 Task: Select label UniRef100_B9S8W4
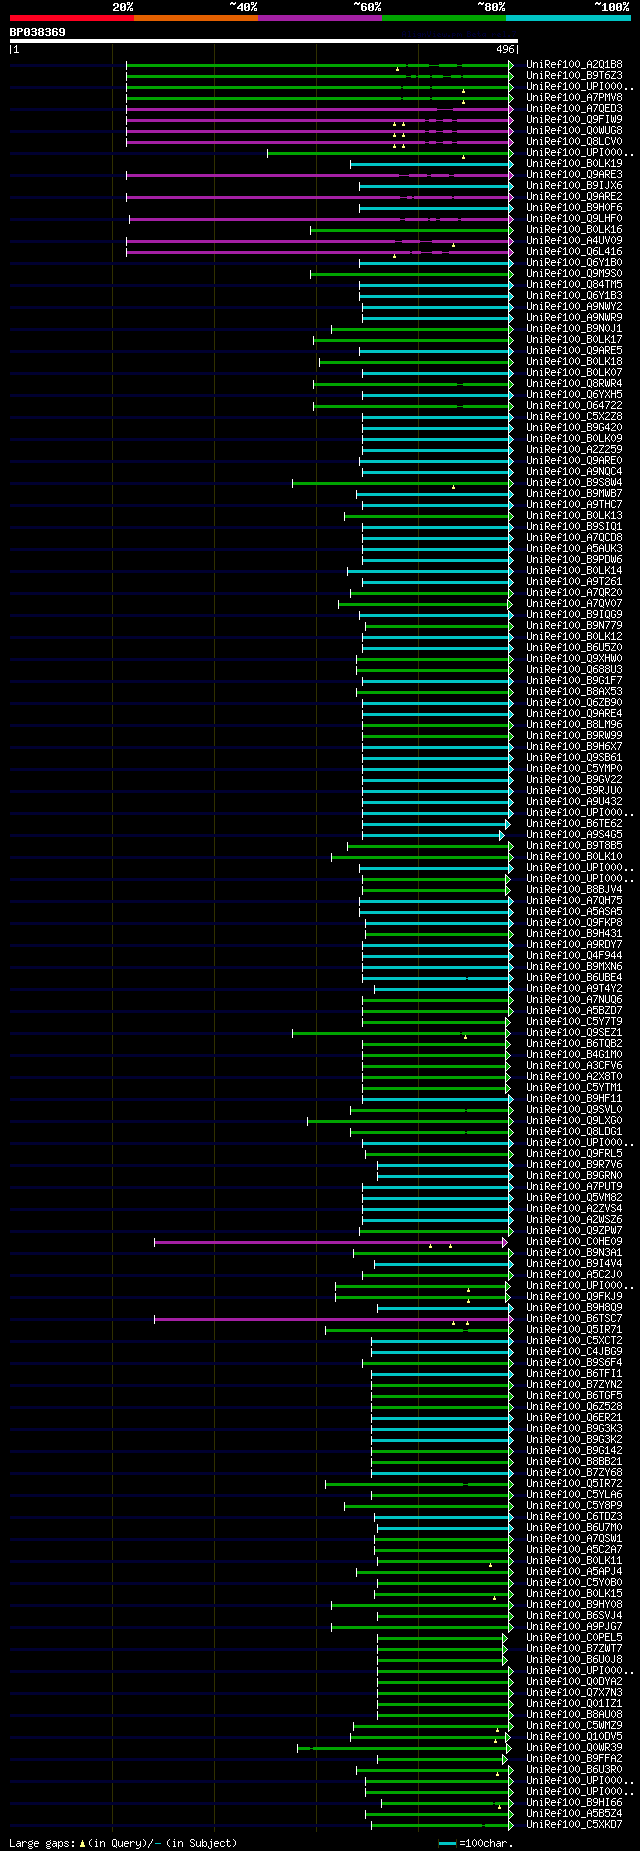pos(574,483)
